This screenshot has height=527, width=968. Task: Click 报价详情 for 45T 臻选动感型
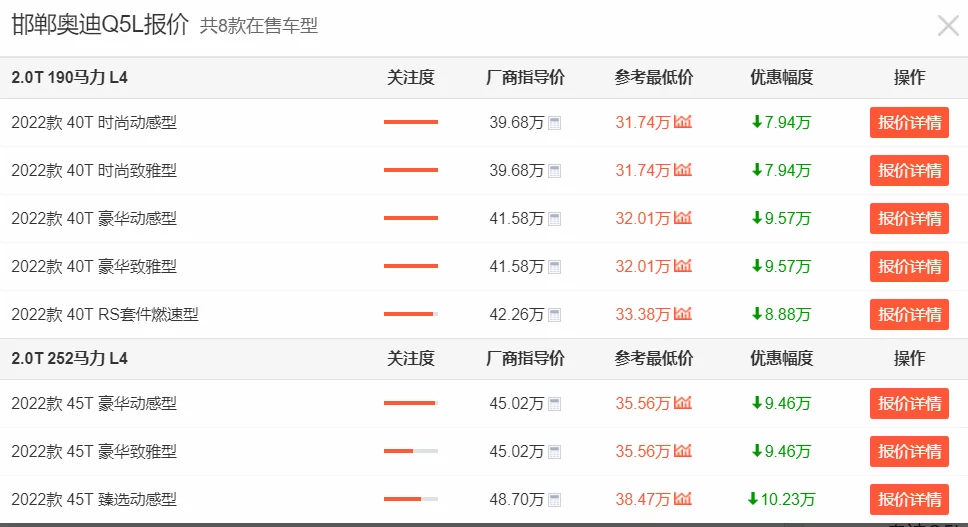[909, 500]
